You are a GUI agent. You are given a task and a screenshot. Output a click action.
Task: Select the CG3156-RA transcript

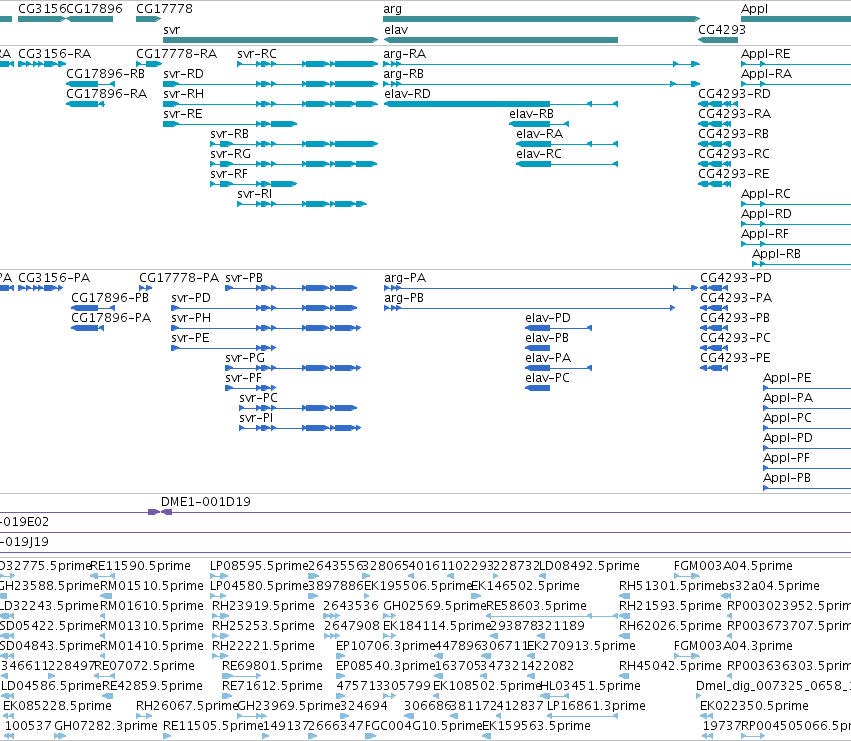42,64
